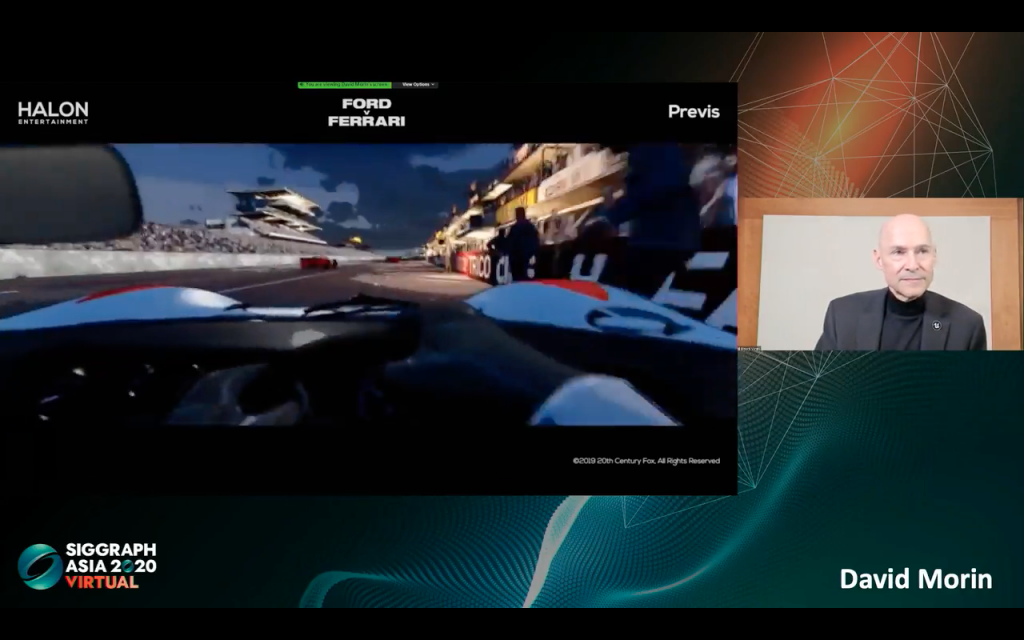This screenshot has height=640, width=1024.
Task: Click the Halon Entertainment logo
Action: pyautogui.click(x=53, y=112)
